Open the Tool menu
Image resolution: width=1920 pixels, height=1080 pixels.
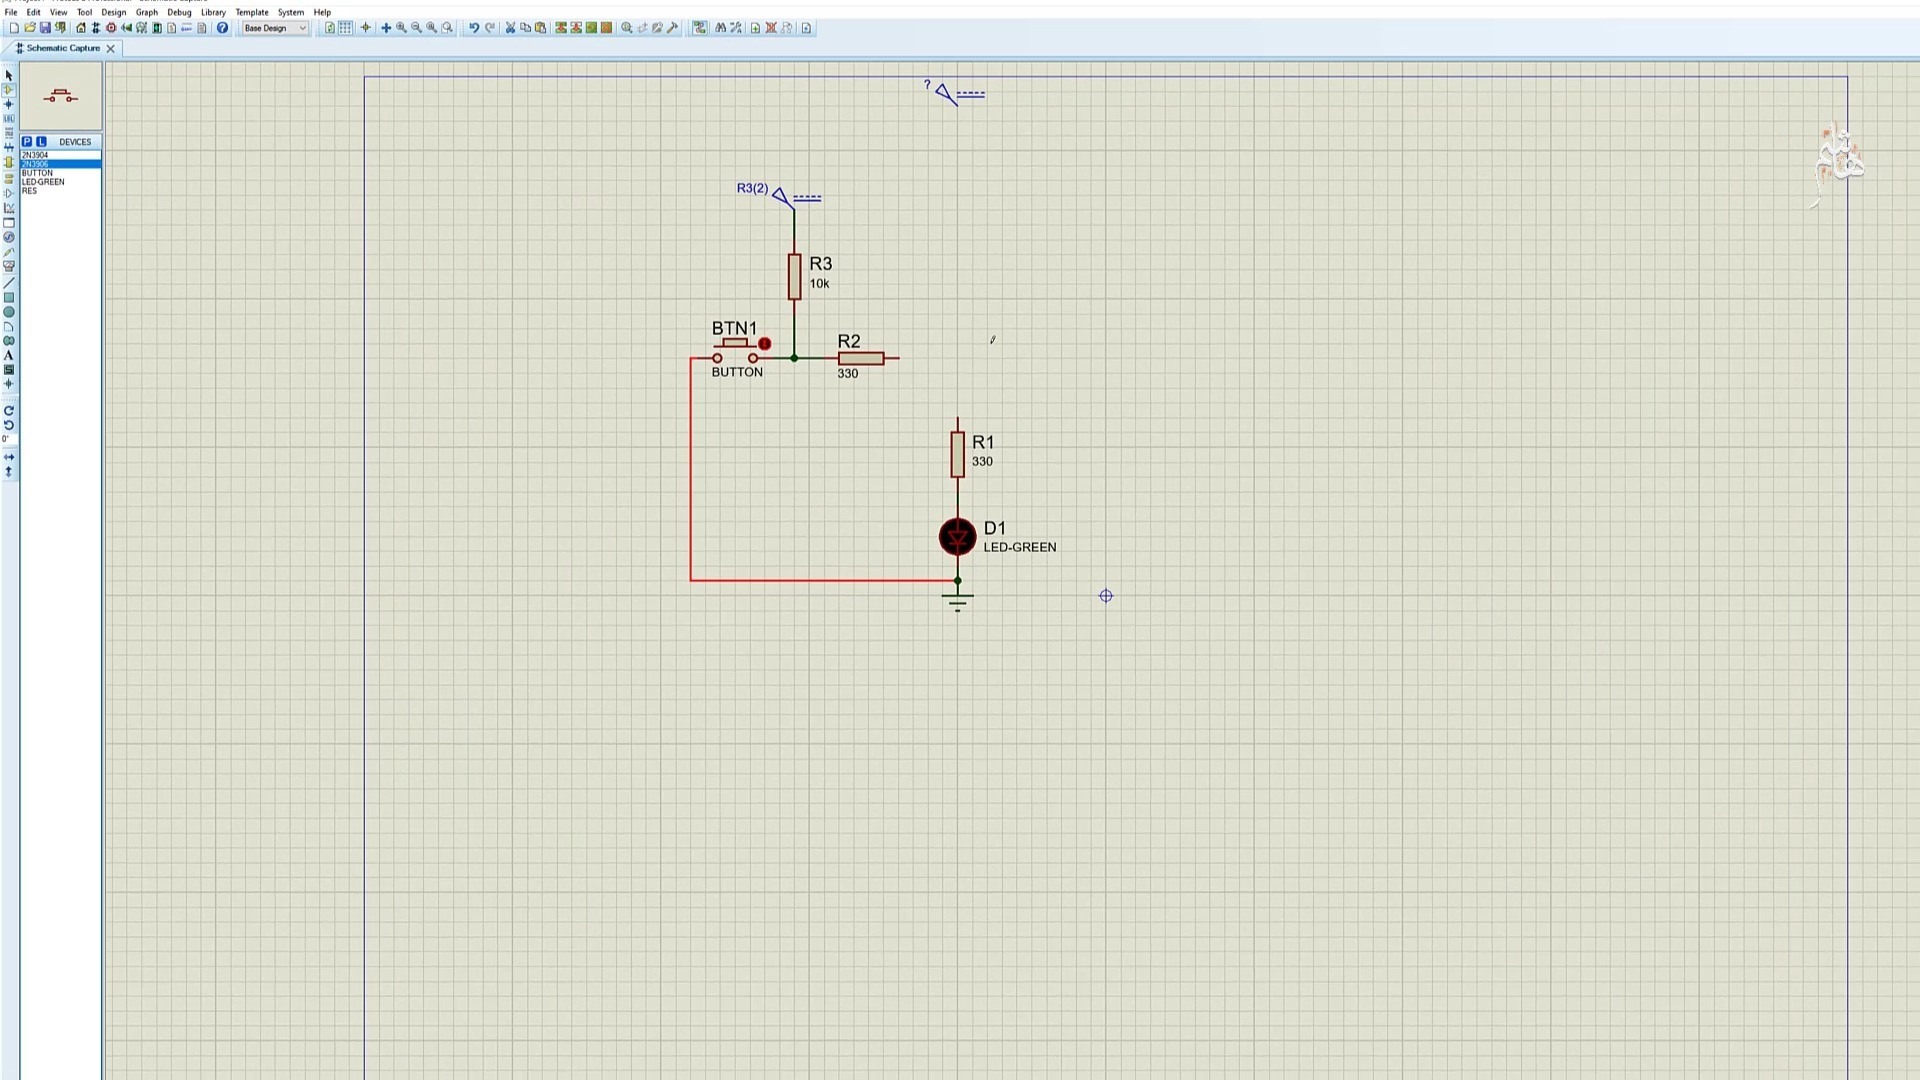[85, 12]
